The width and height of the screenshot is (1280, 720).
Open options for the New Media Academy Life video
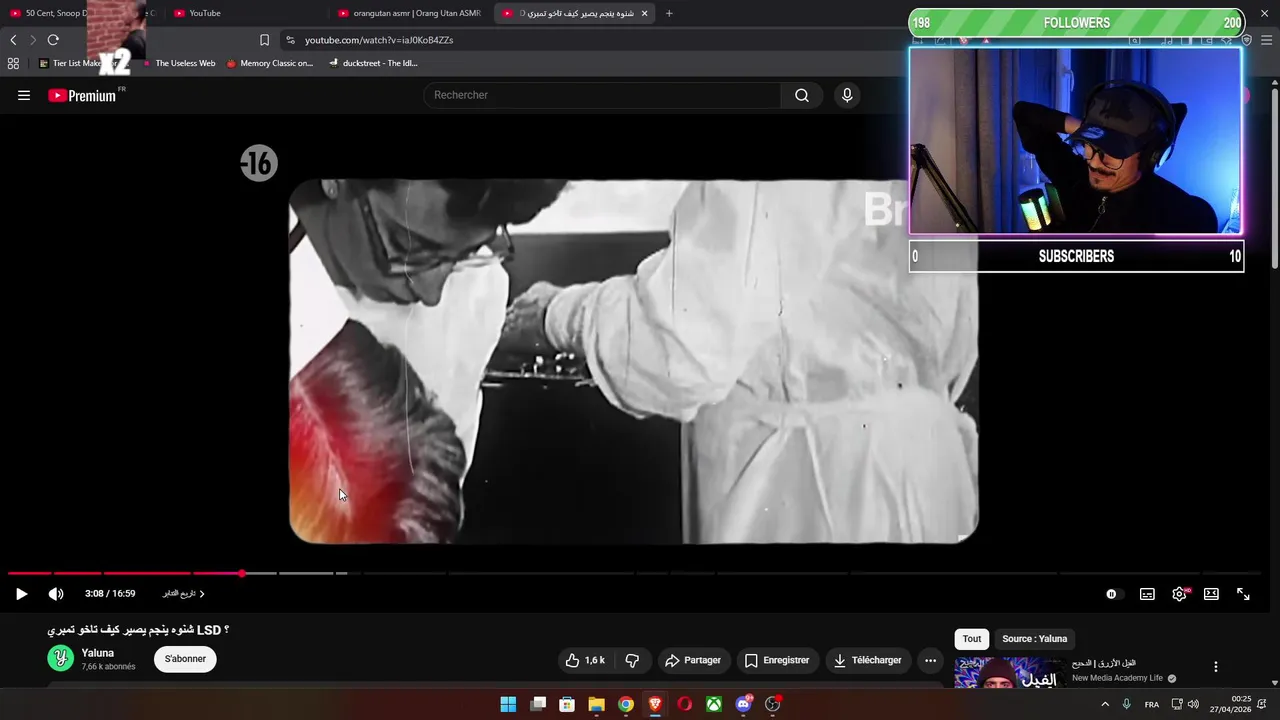1216,667
